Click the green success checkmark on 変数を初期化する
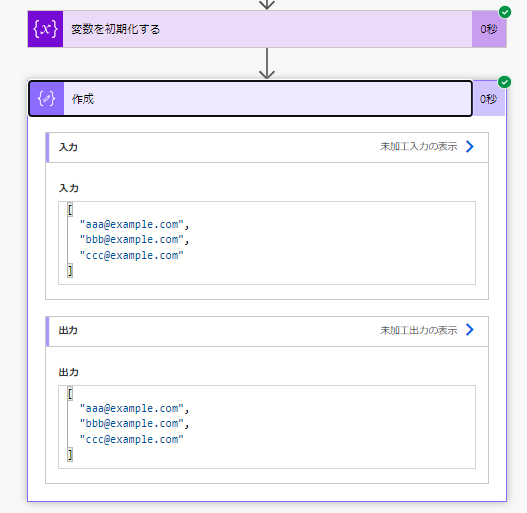 505,12
